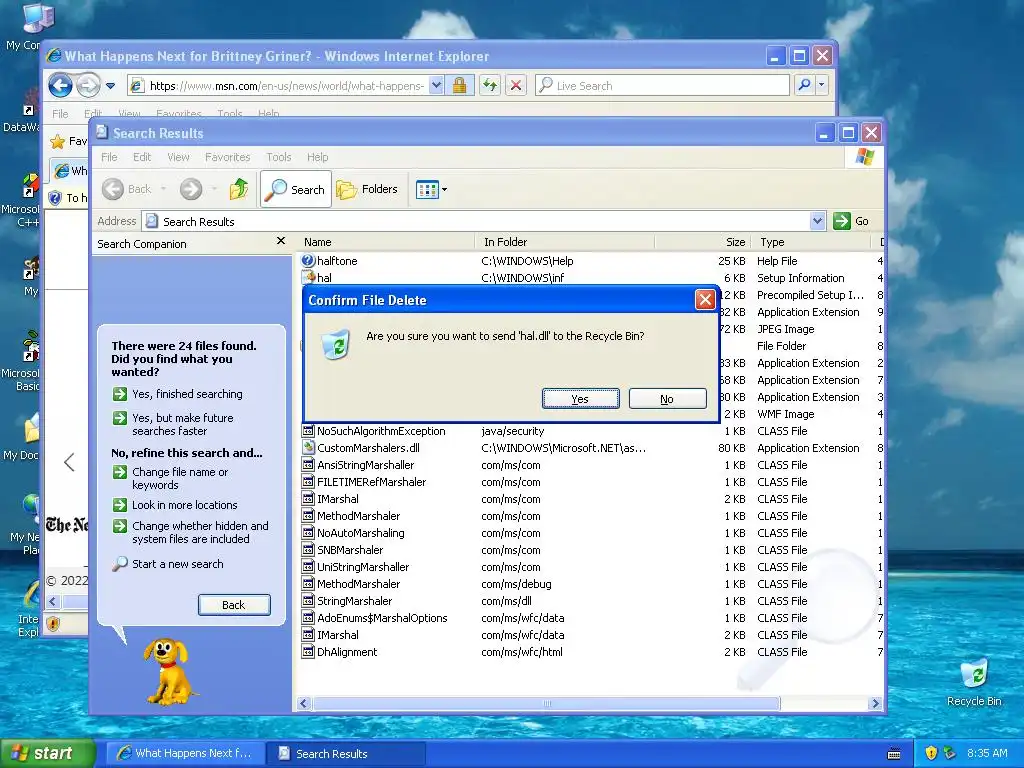The height and width of the screenshot is (768, 1024).
Task: Open the View menu in Search Results
Action: [178, 157]
